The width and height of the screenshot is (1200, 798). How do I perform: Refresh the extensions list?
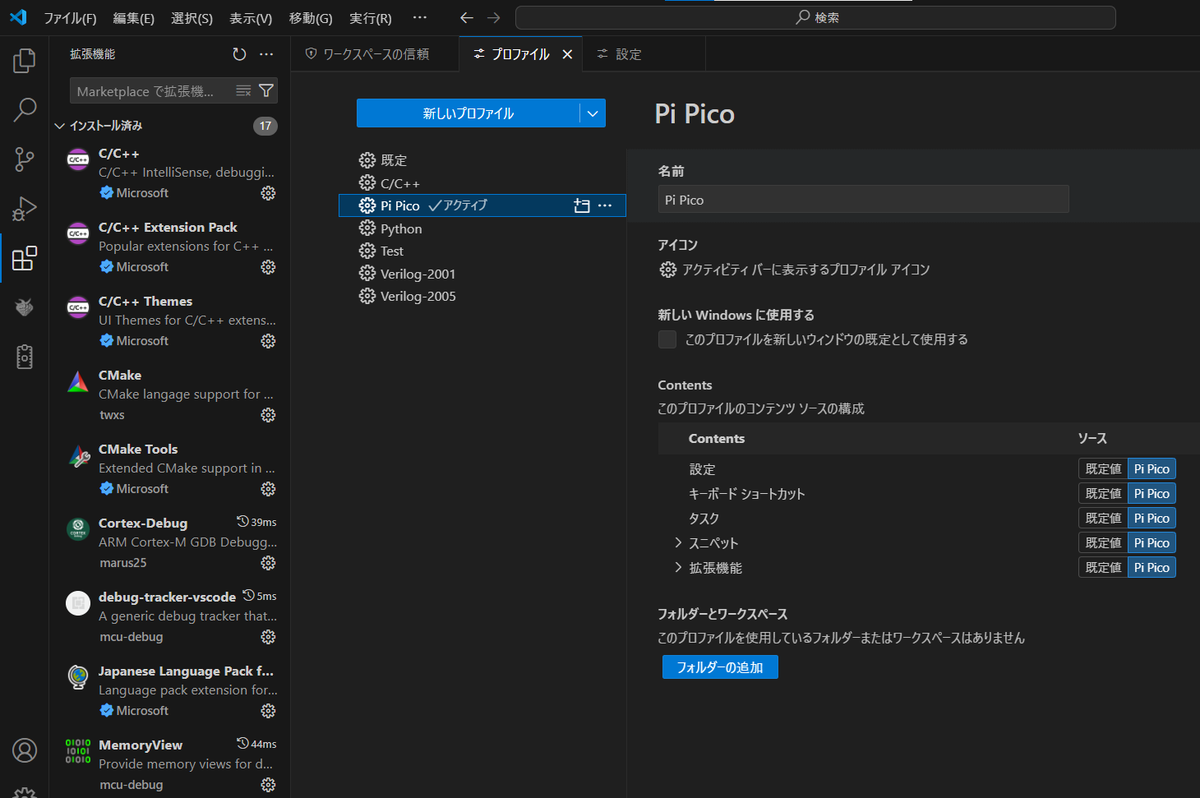click(x=239, y=54)
